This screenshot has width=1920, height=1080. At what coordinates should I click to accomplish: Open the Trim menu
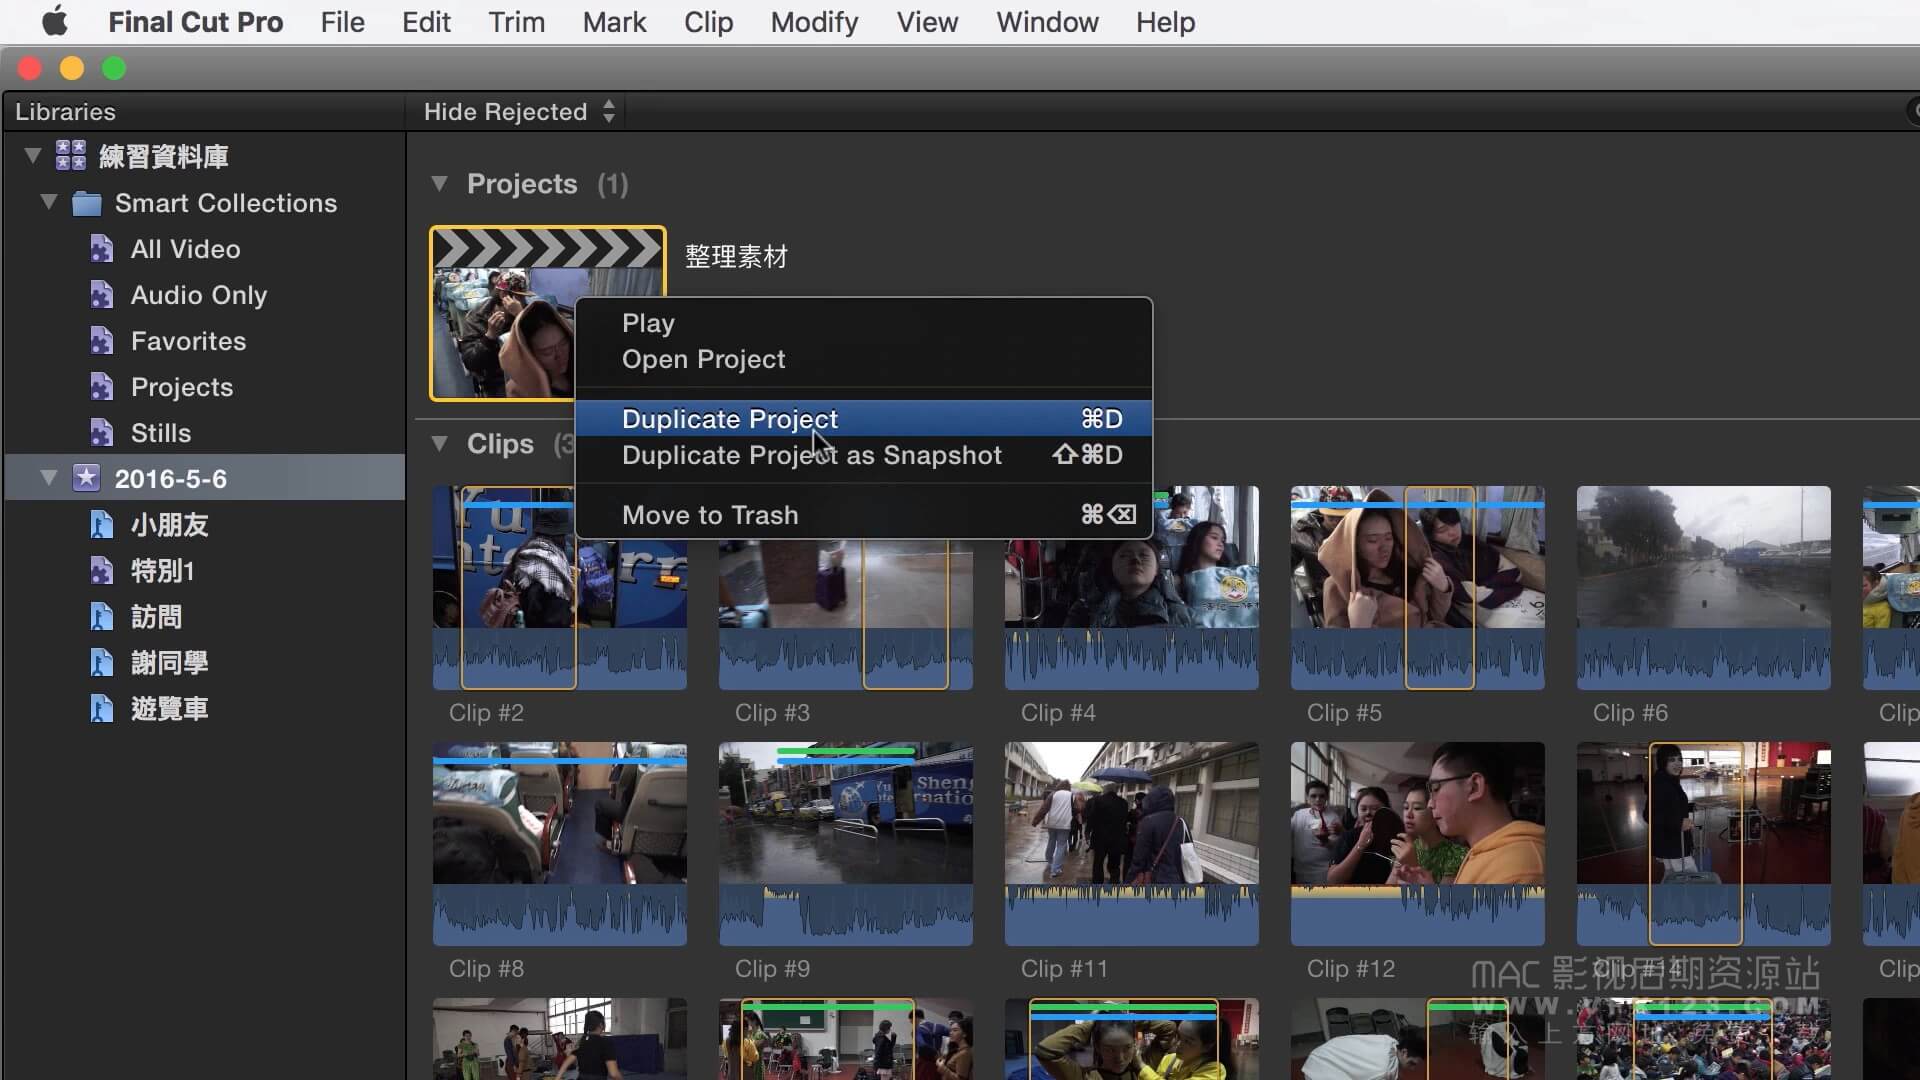click(516, 22)
